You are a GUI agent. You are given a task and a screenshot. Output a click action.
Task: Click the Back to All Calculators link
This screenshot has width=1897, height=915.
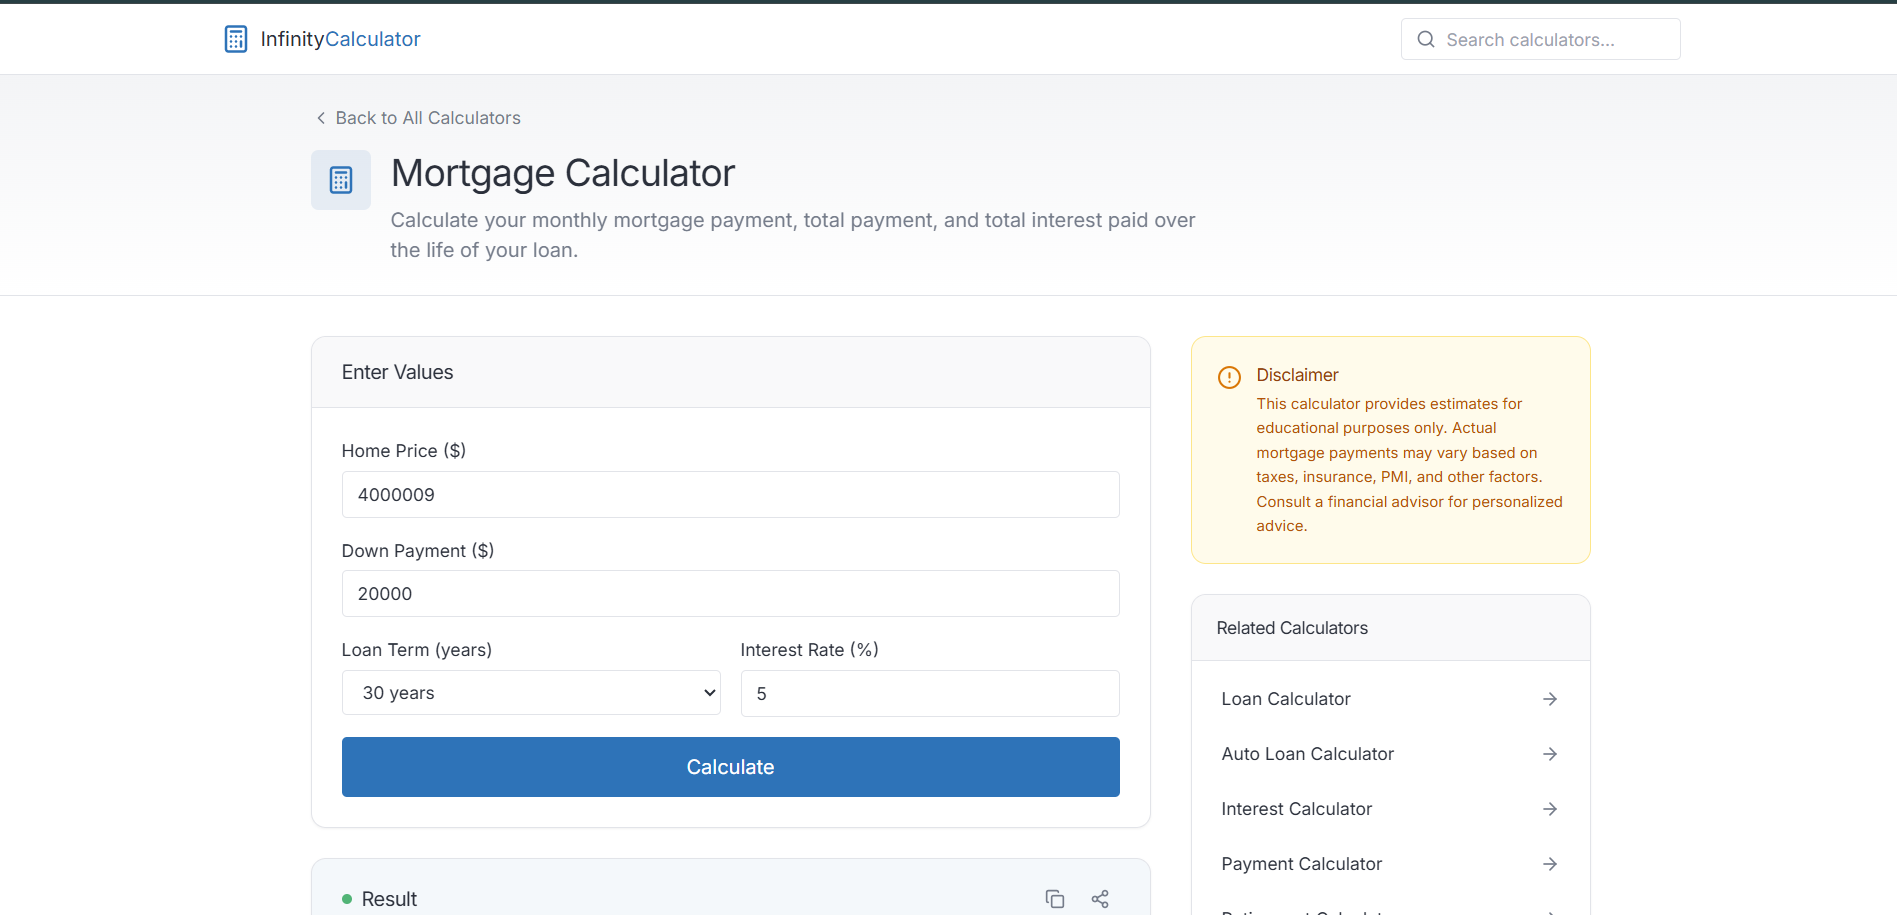click(x=428, y=117)
